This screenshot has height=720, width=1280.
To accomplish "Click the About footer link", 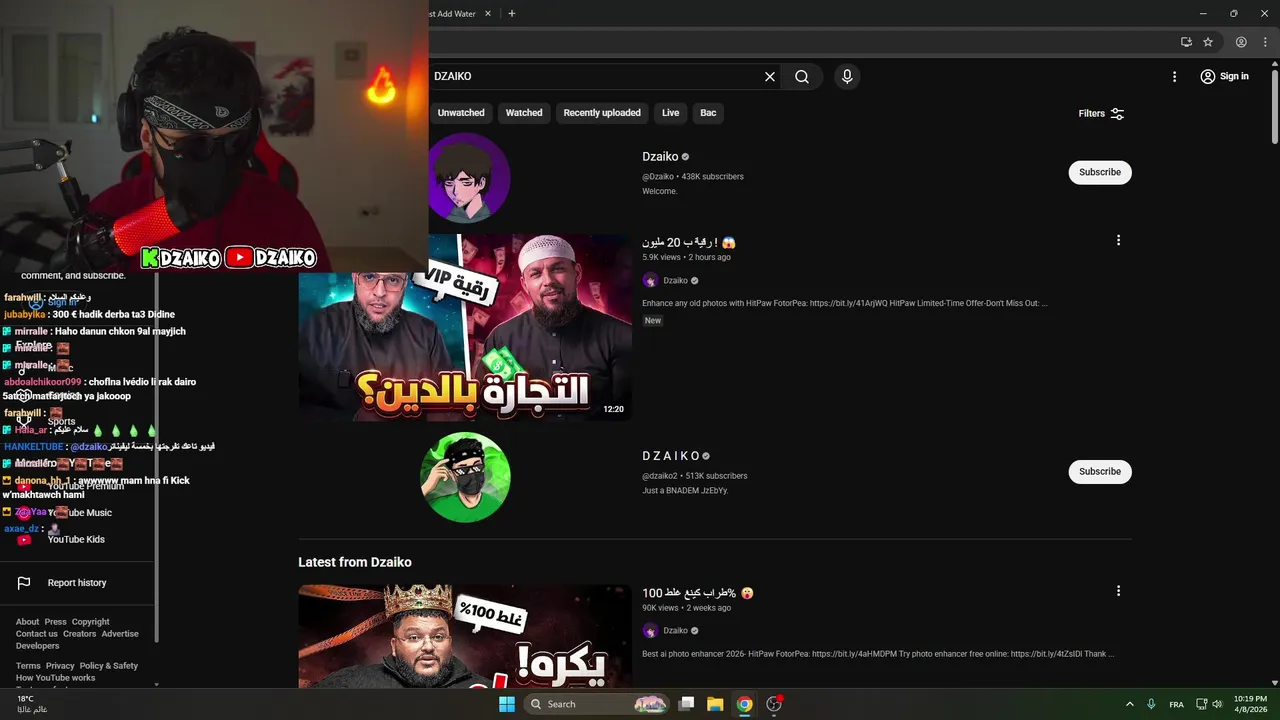I will click(x=27, y=622).
